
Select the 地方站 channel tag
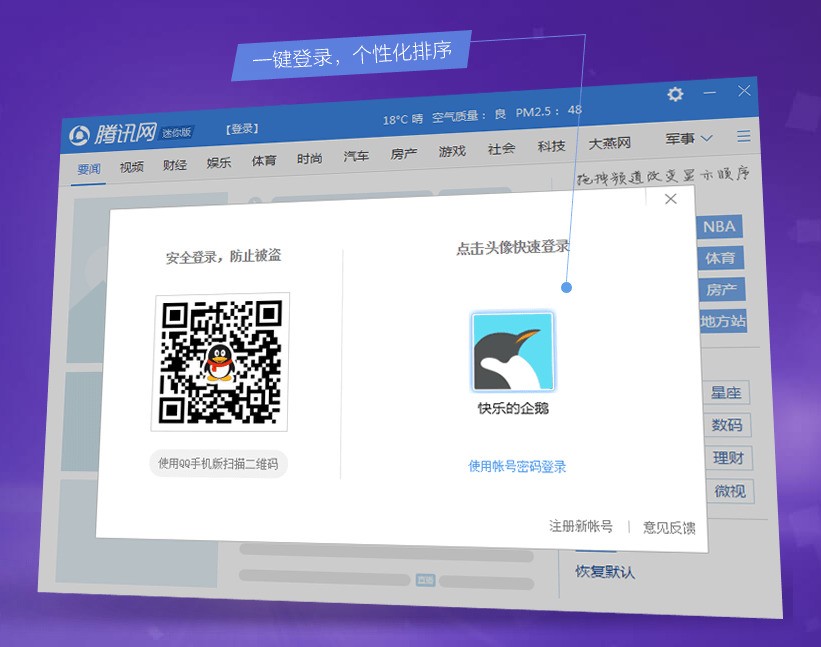pos(723,321)
